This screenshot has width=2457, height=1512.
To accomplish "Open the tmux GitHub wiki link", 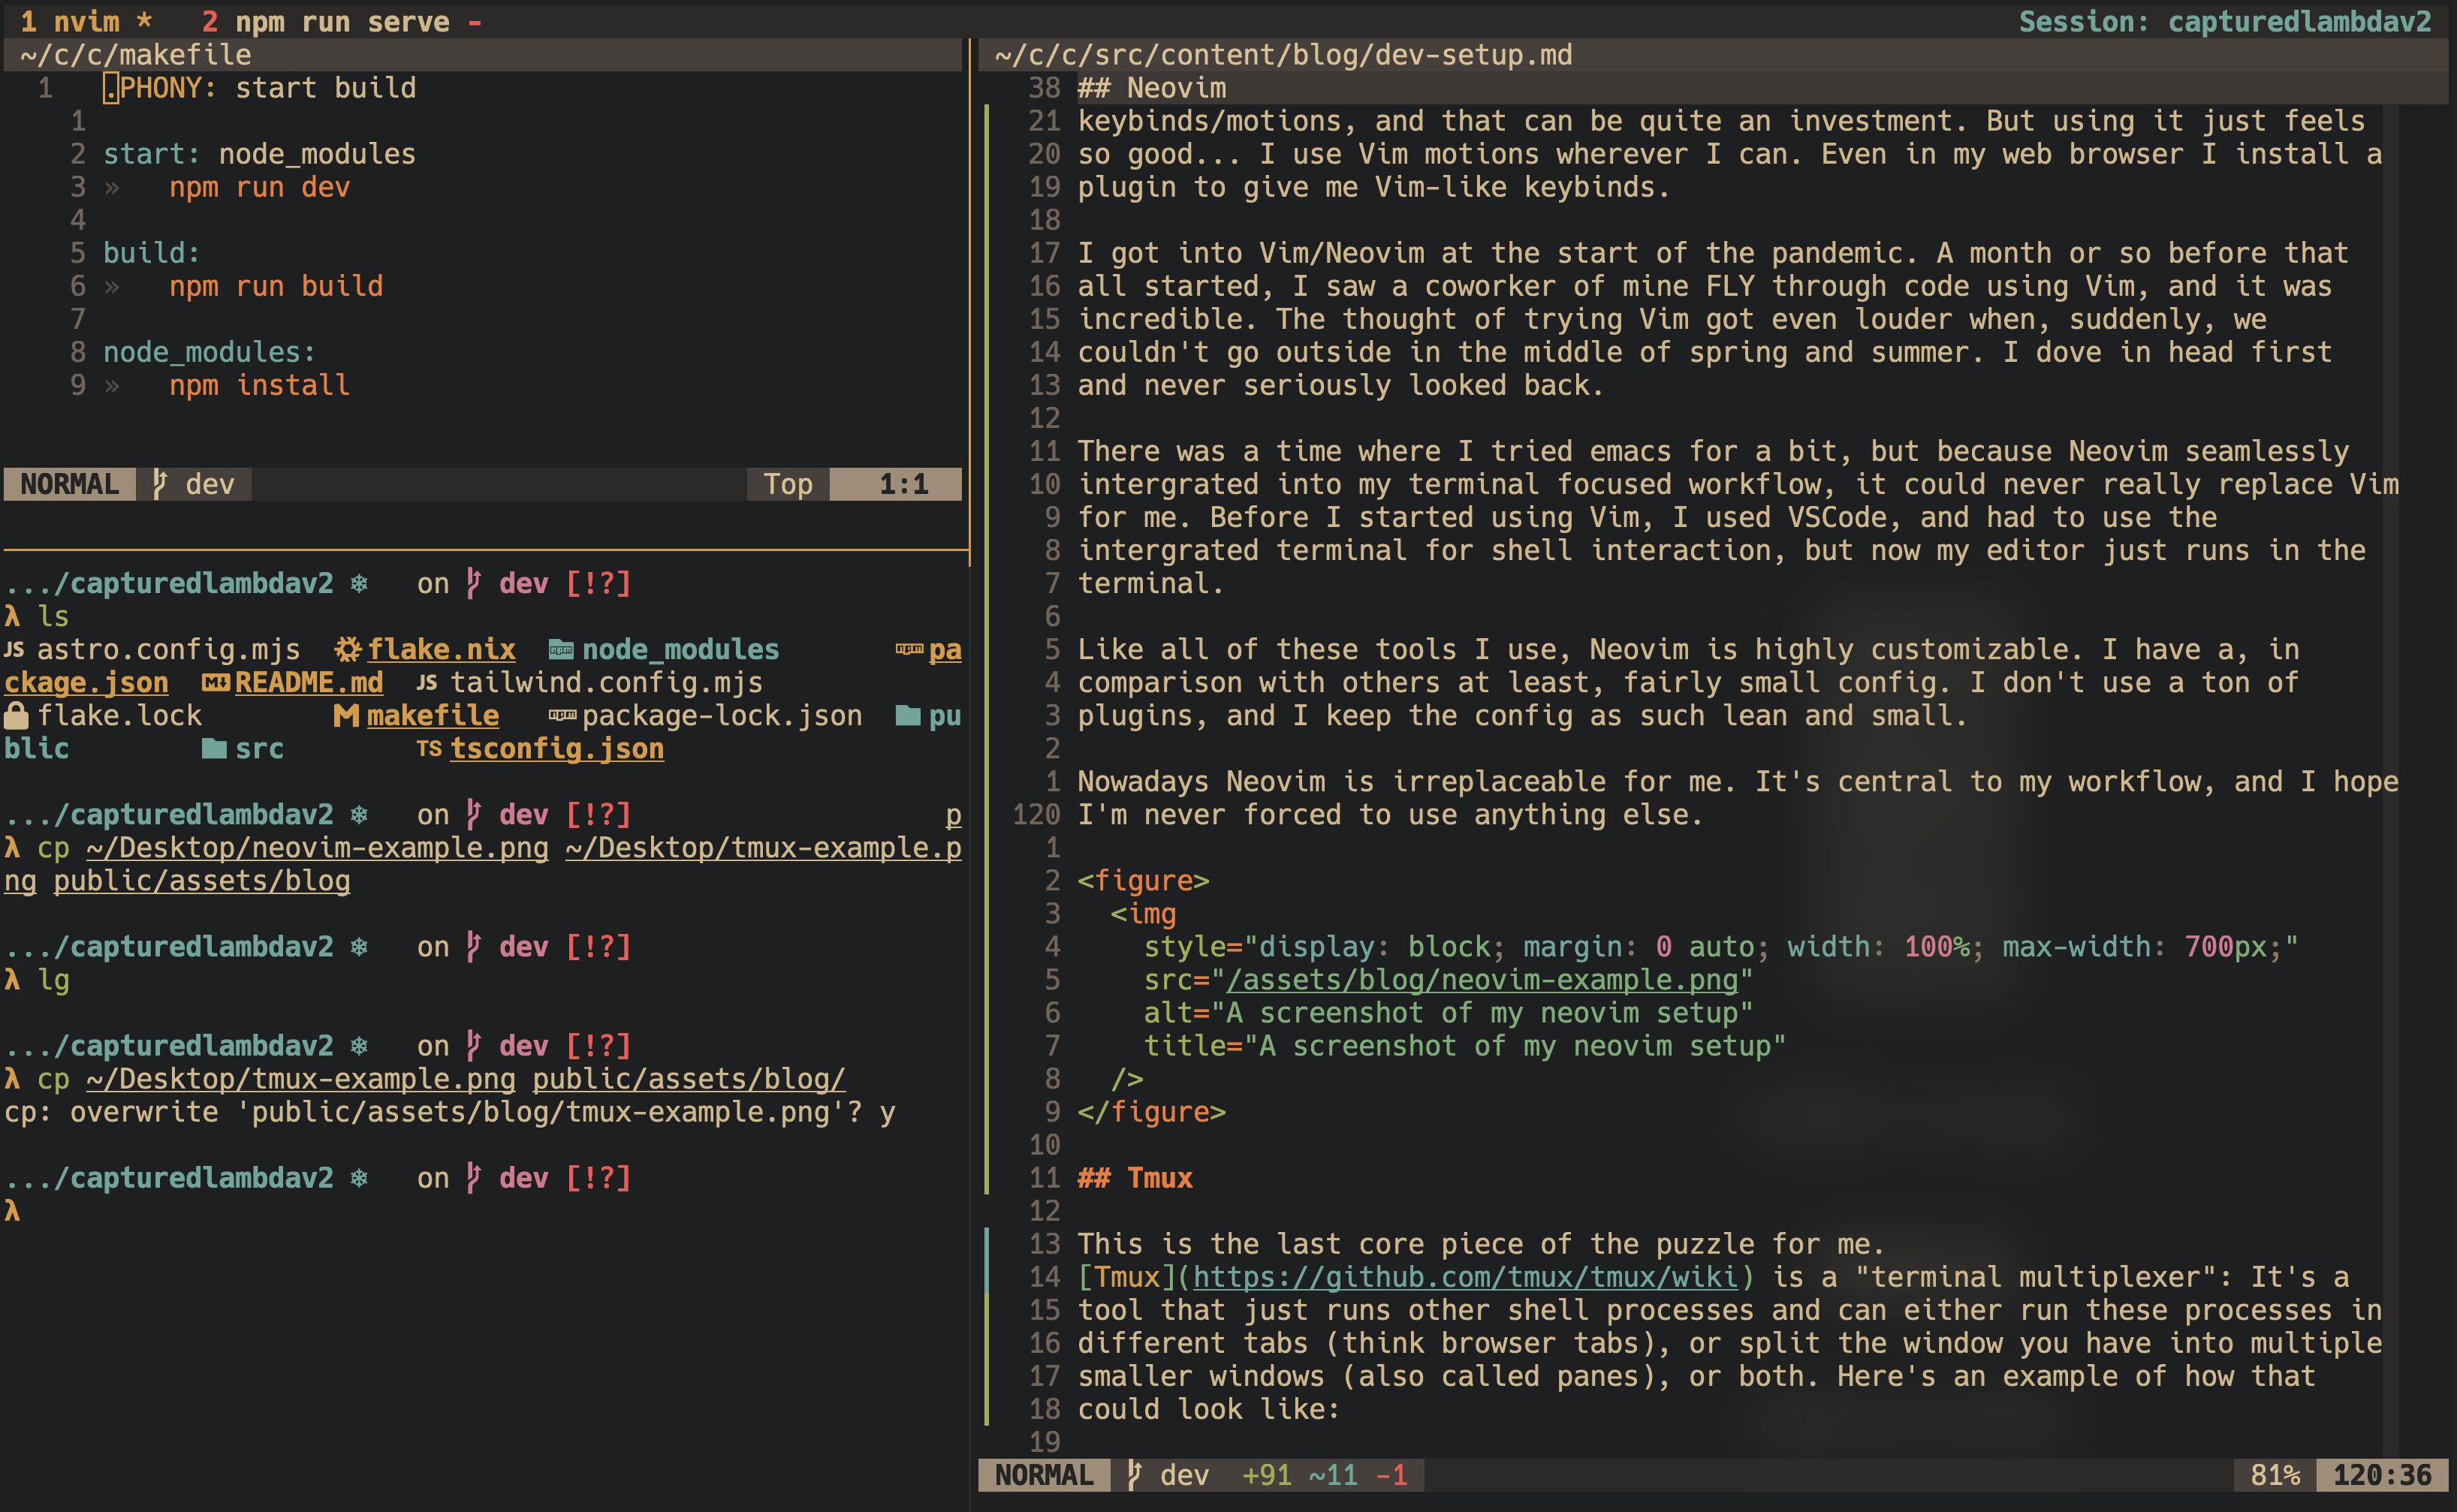I will click(1466, 1277).
